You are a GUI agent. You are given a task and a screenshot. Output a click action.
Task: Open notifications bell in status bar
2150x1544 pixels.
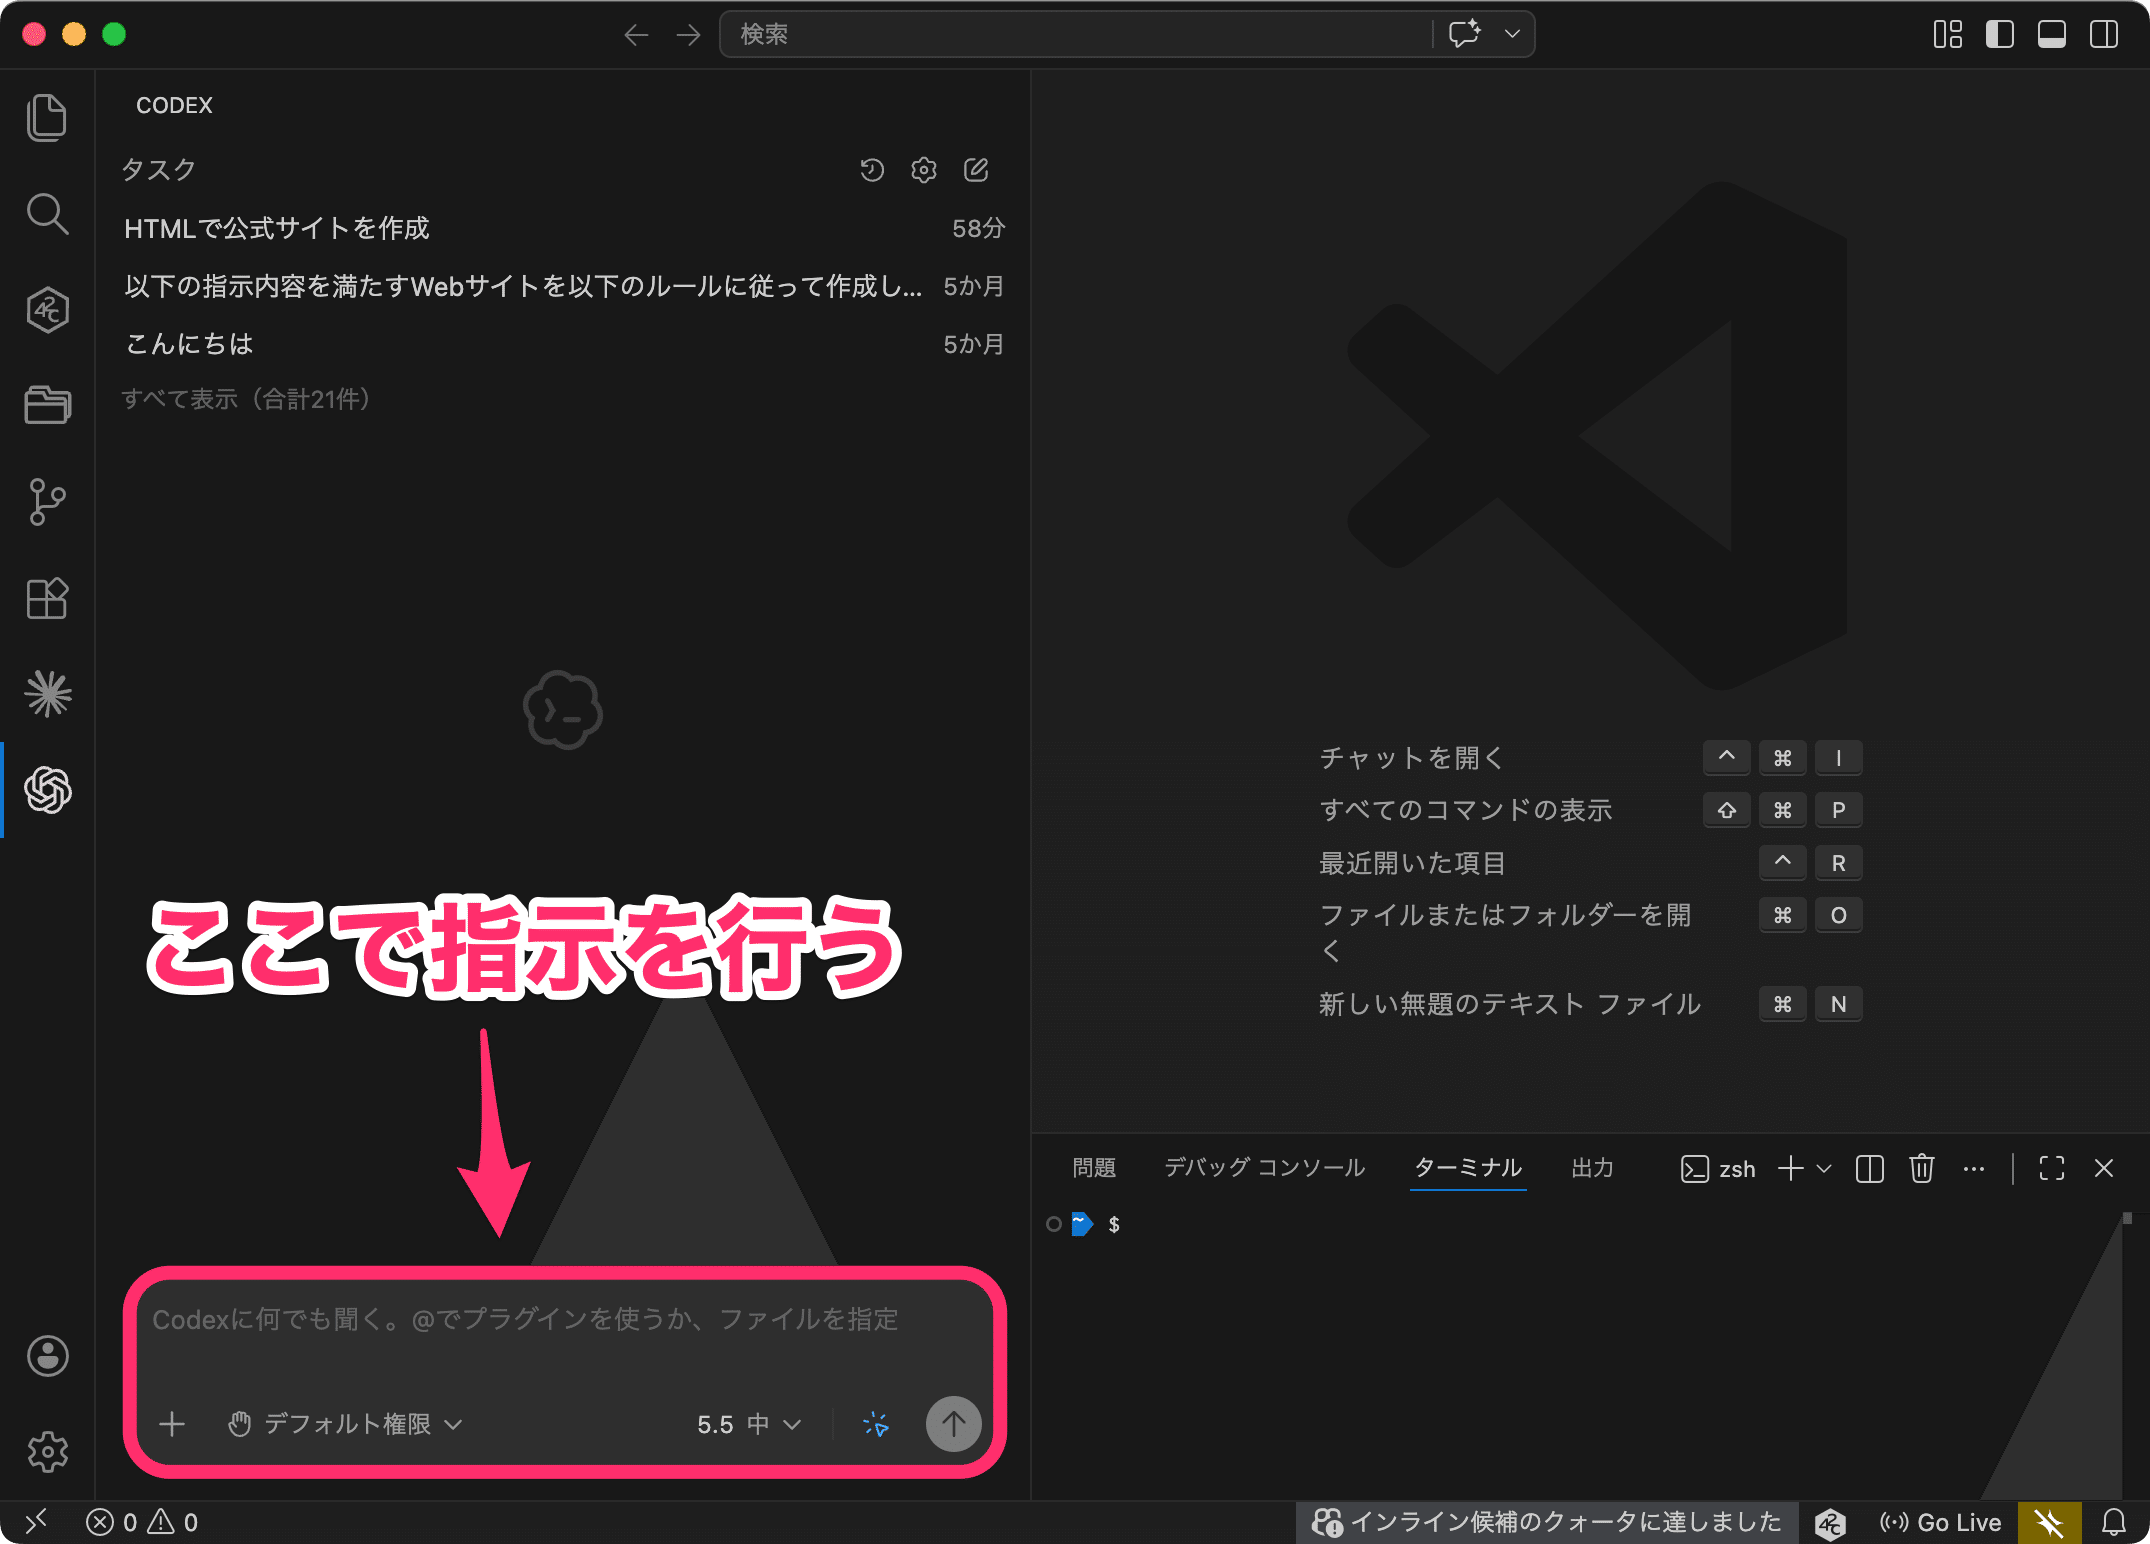(2114, 1523)
